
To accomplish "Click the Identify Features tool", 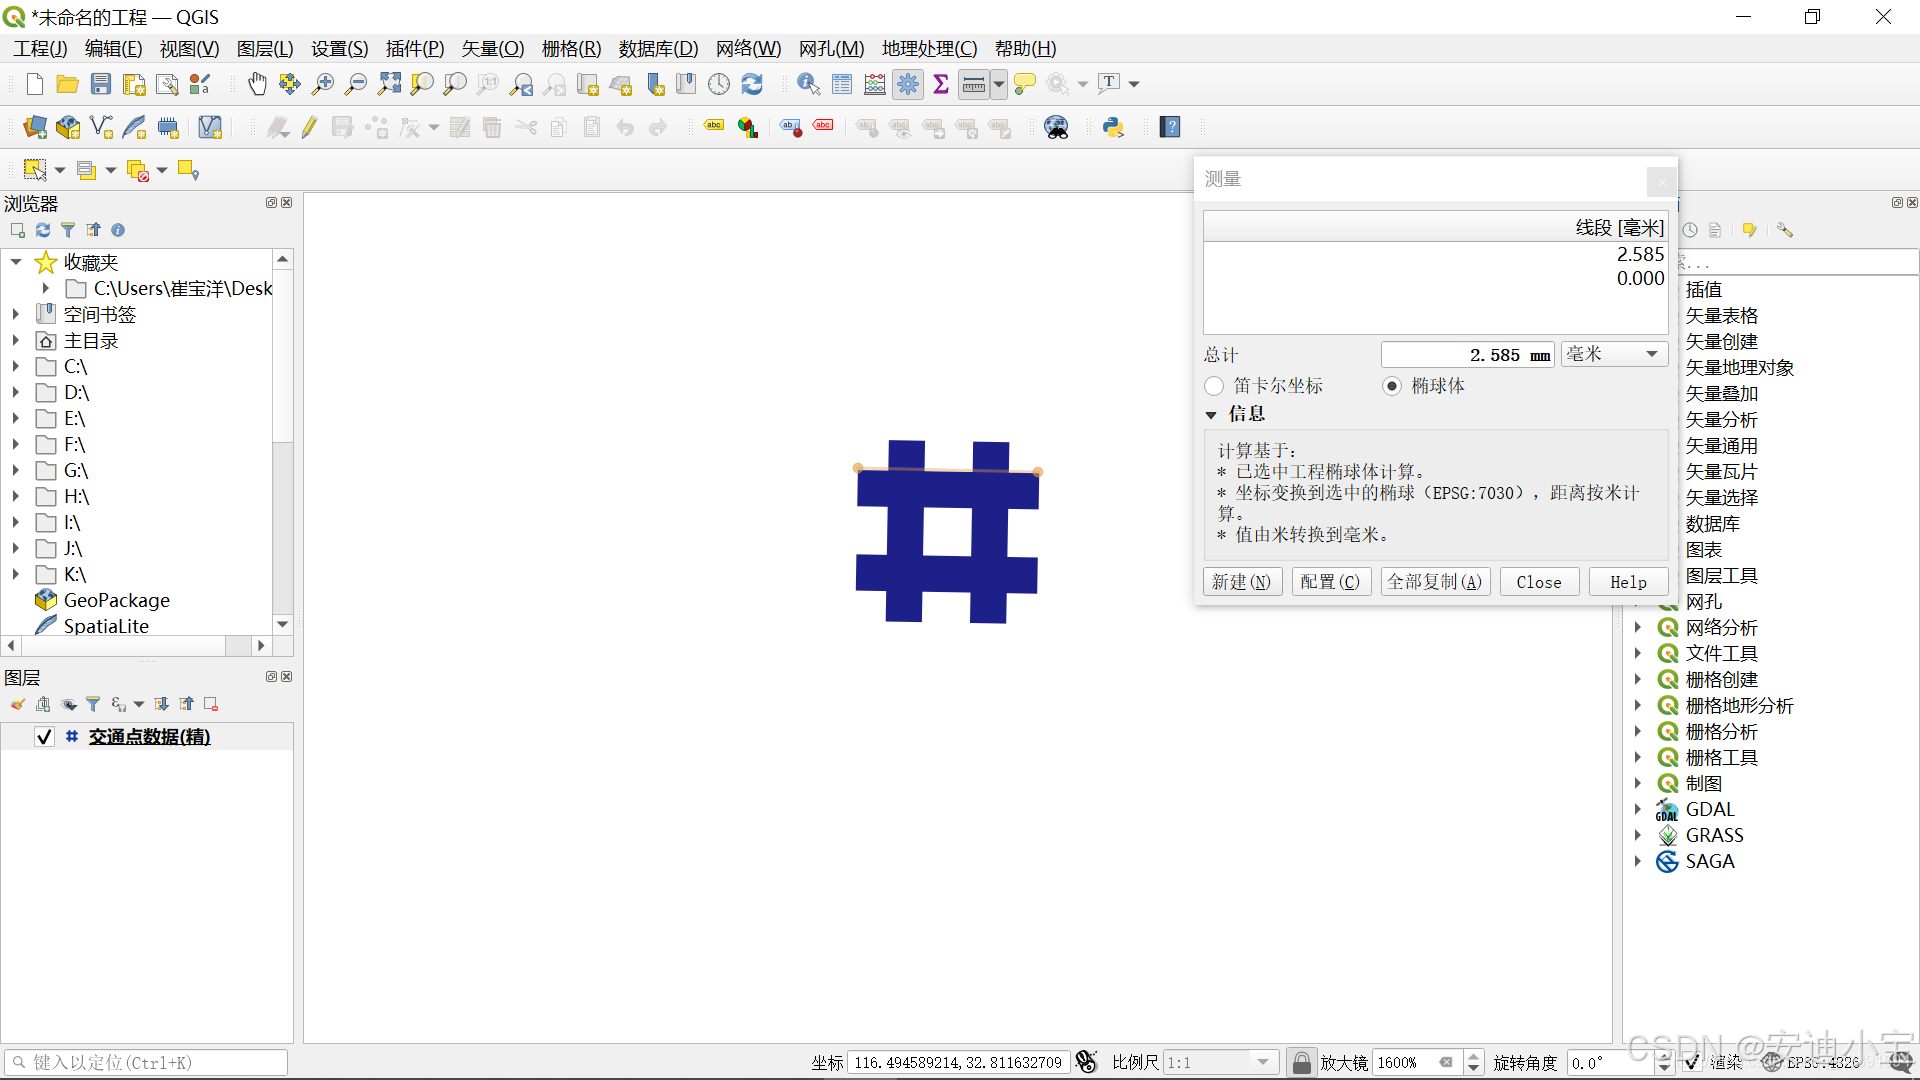I will tap(808, 85).
